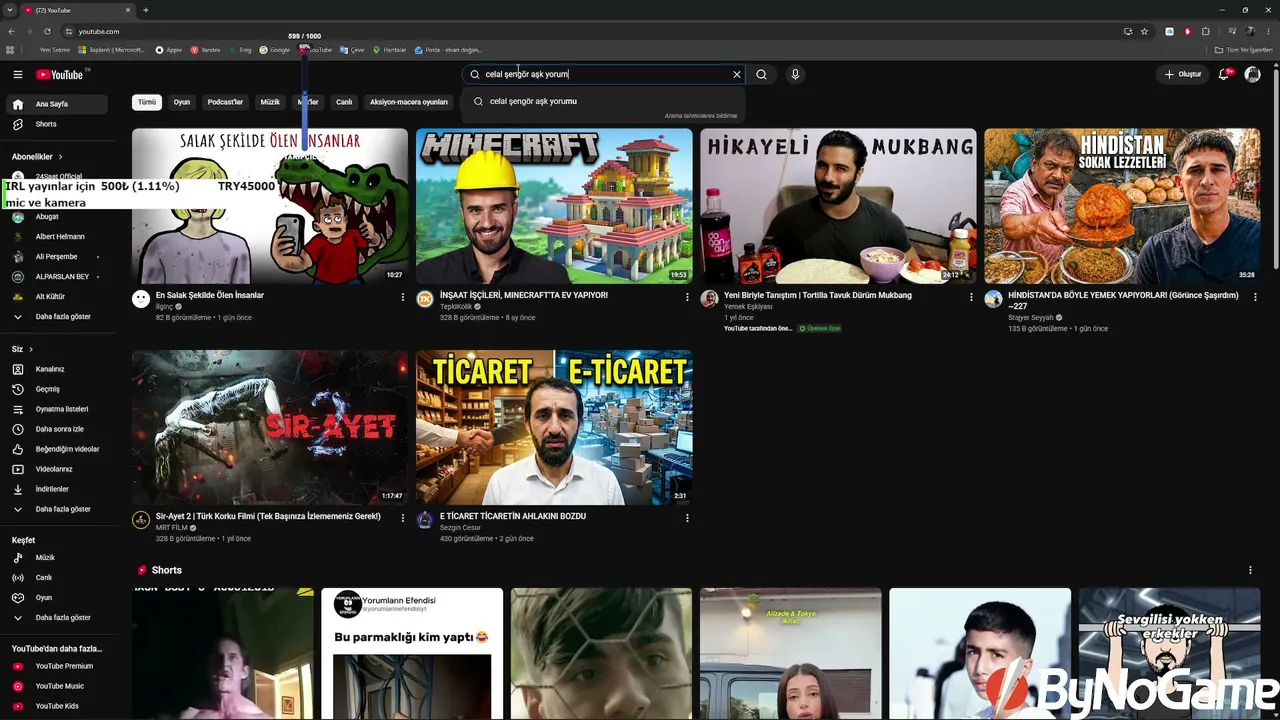Open Oyun under Keşfet

pyautogui.click(x=57, y=598)
